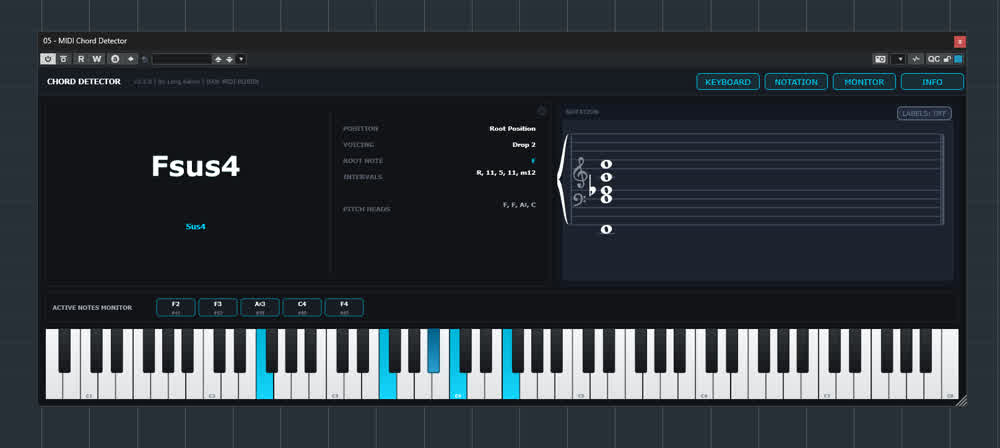Click the flat accidental on the notation staff
Viewport: 1000px width, 448px height.
coord(592,188)
